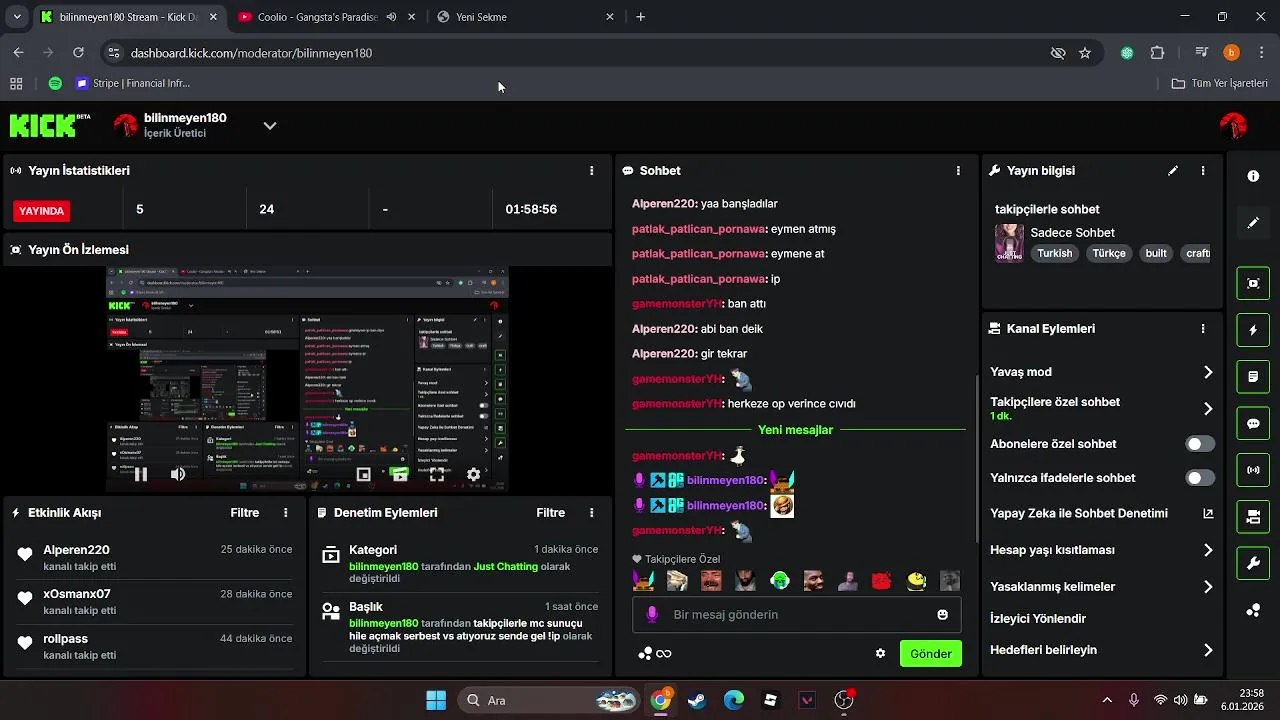The width and height of the screenshot is (1280, 720).
Task: Click the Türkçe tag chip
Action: point(1109,254)
